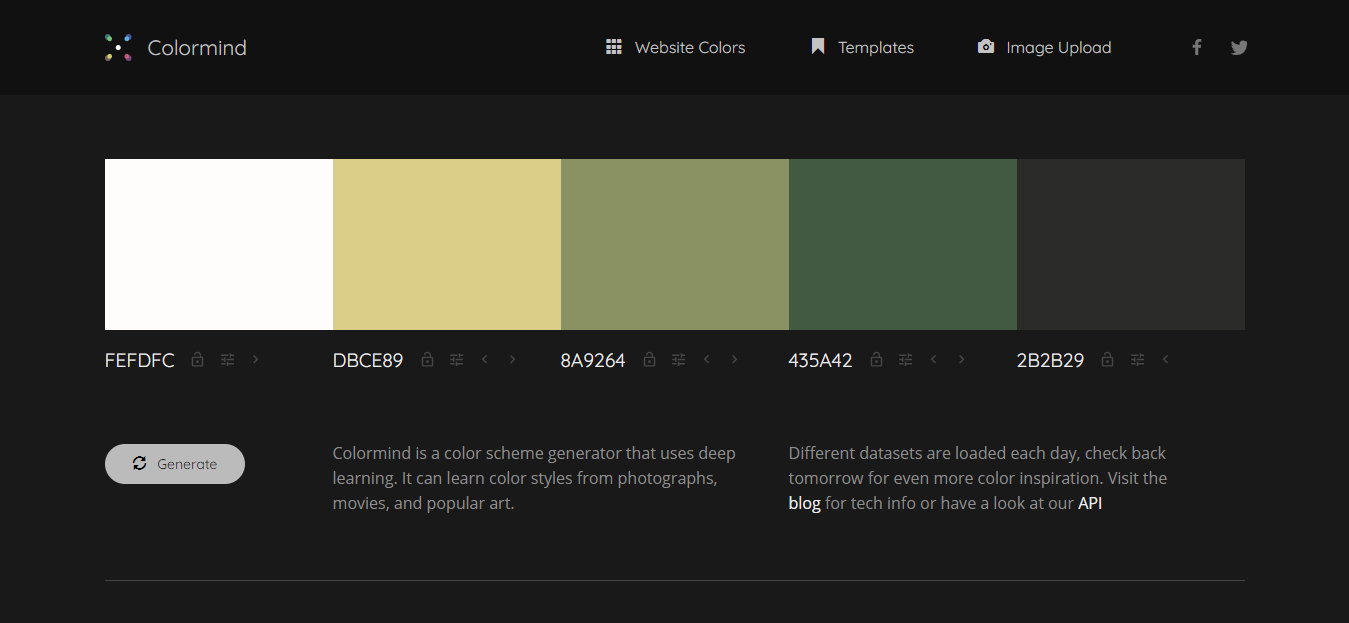
Task: Go to the Templates page
Action: 862,47
